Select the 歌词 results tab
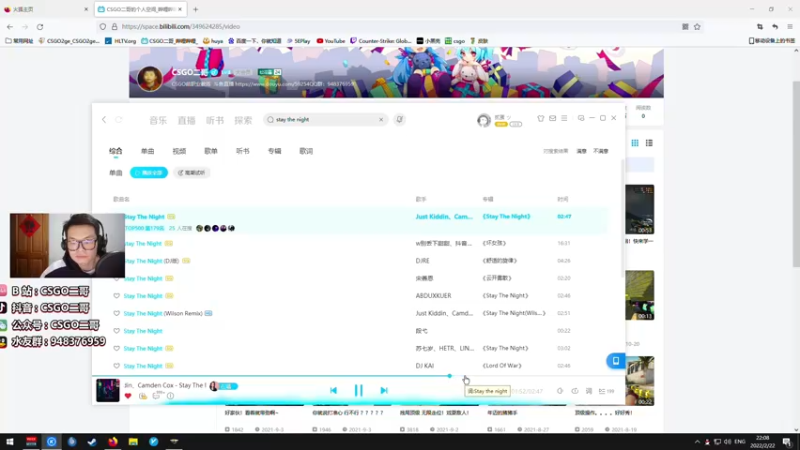This screenshot has width=800, height=450. click(x=306, y=151)
